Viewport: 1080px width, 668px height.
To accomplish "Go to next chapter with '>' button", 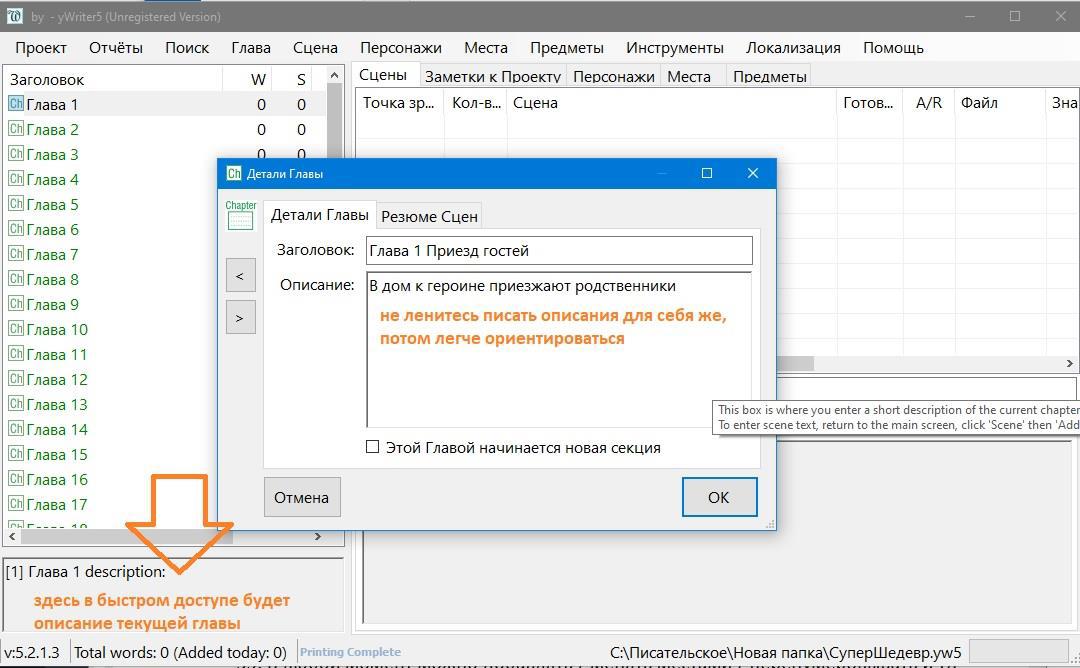I will [240, 318].
